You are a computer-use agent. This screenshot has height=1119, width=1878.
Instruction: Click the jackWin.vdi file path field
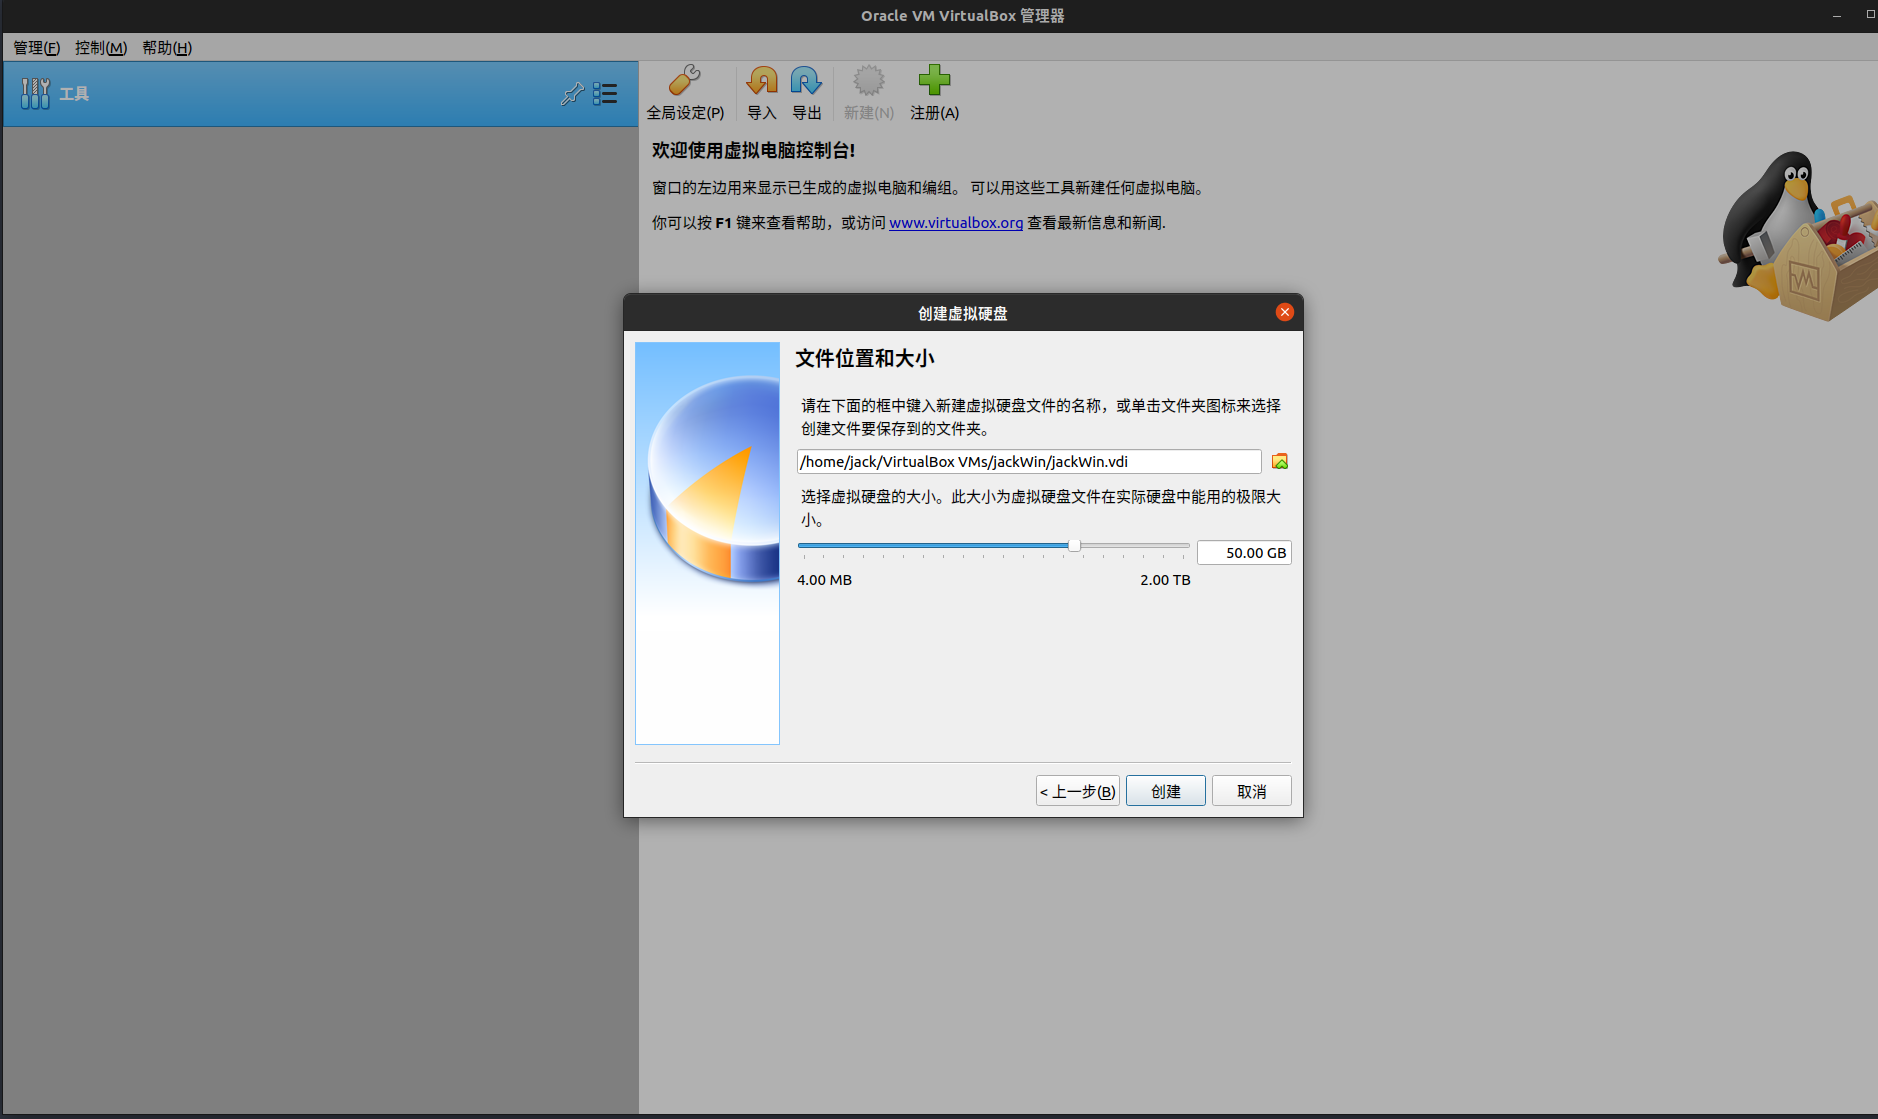tap(1029, 461)
